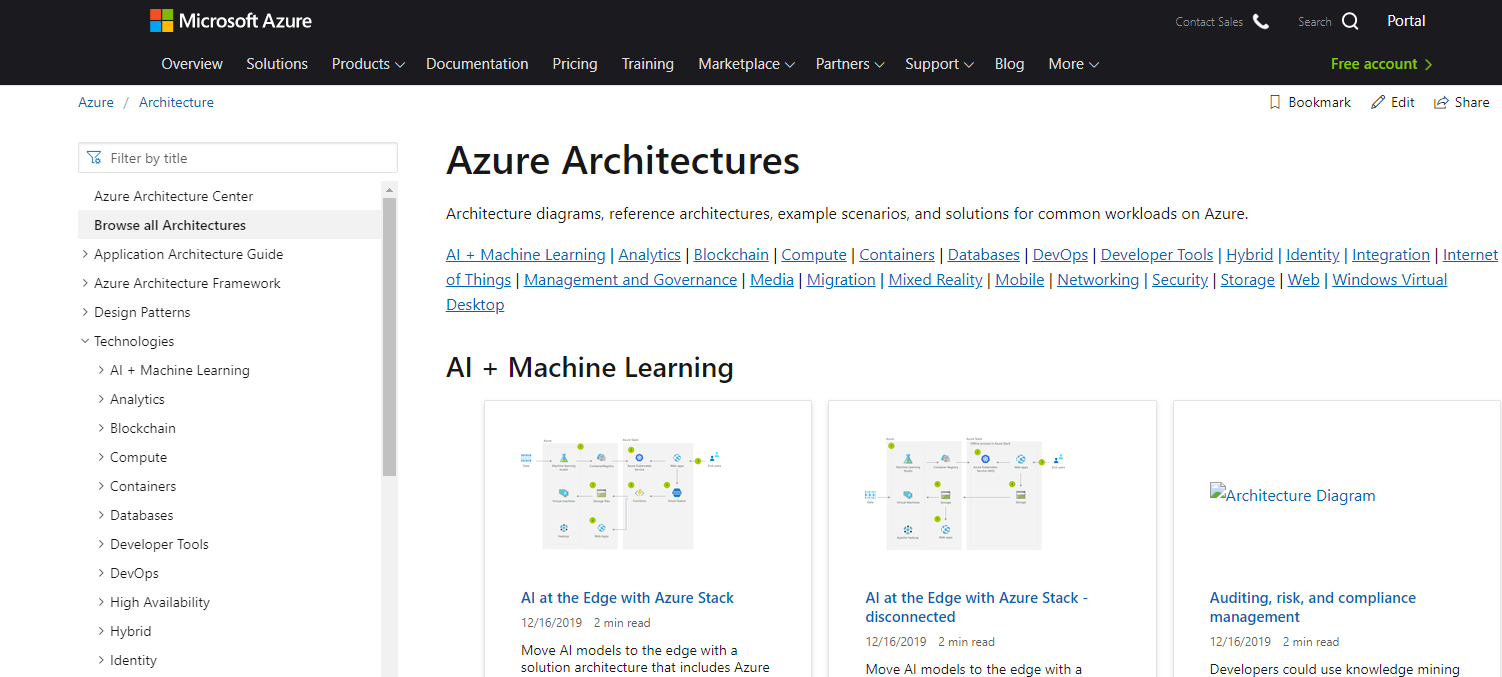1502x677 pixels.
Task: Open AI at the Edge with Azure Stack article
Action: 627,598
